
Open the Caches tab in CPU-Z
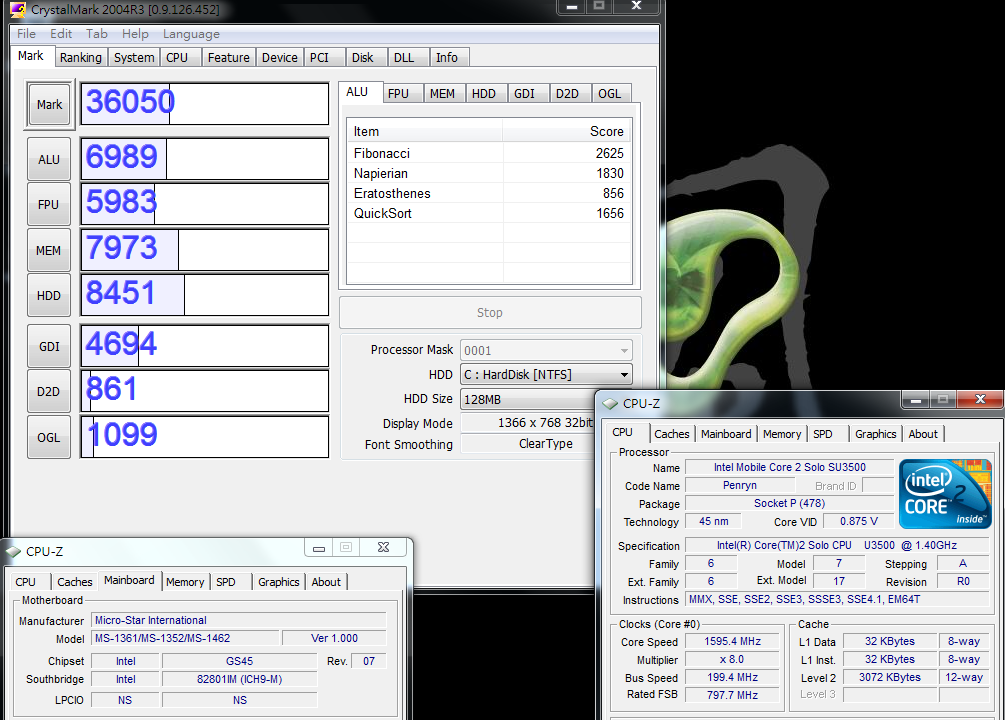671,434
